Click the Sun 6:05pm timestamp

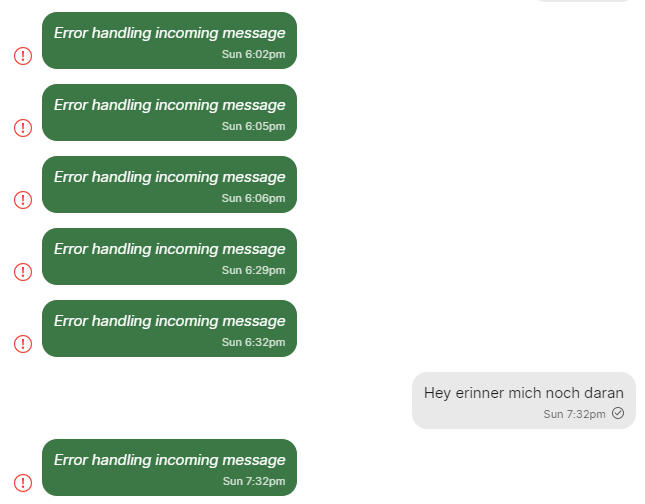253,126
